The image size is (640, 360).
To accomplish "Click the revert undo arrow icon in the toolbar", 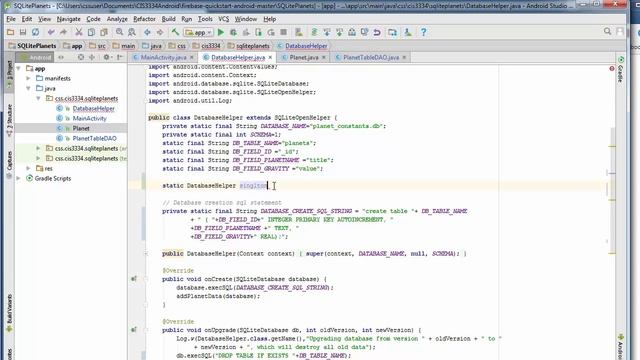I will coord(377,32).
